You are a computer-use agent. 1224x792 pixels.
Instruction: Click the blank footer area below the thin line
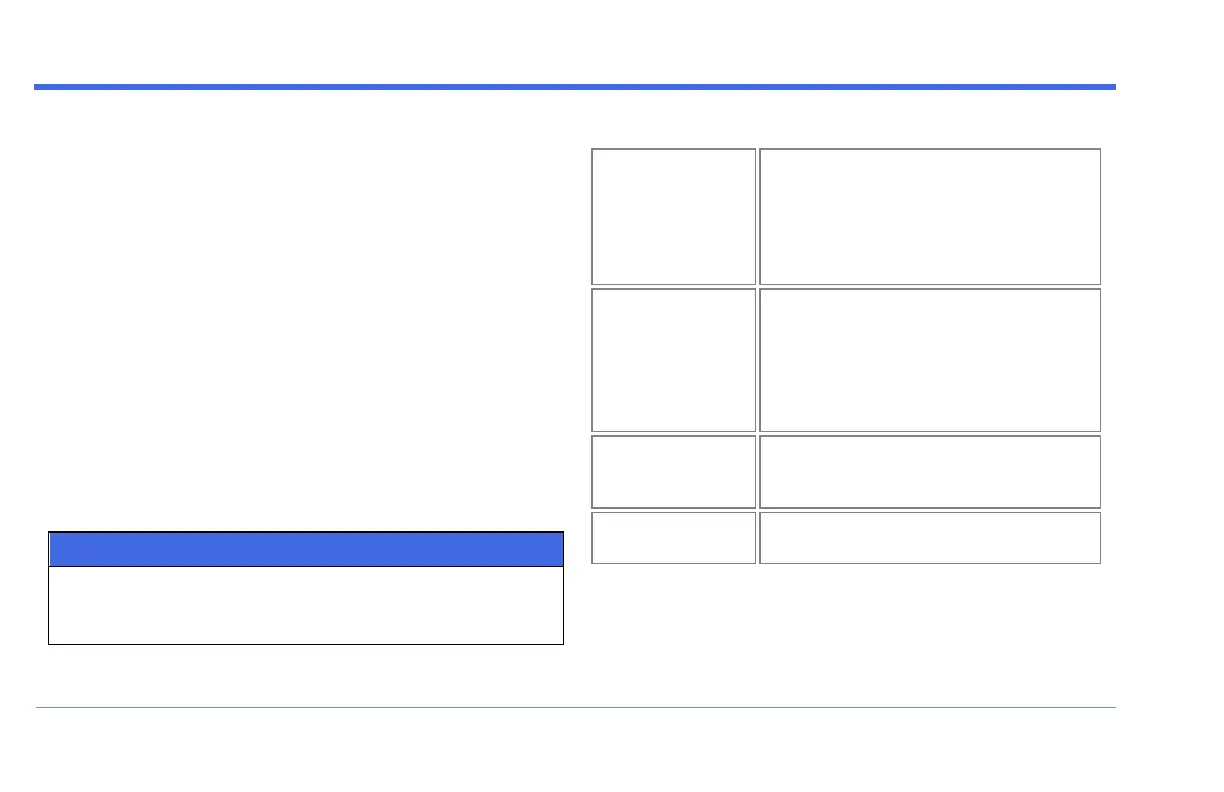[x=575, y=750]
